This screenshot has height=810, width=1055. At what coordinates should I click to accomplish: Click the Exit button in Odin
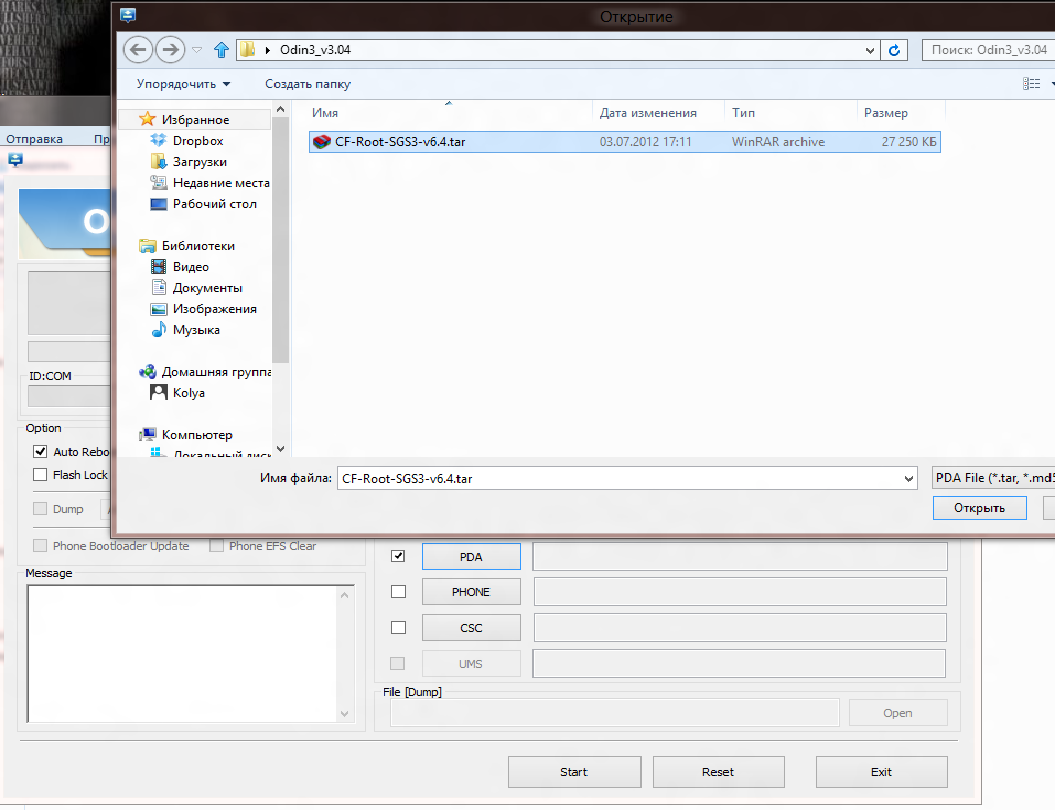(881, 772)
